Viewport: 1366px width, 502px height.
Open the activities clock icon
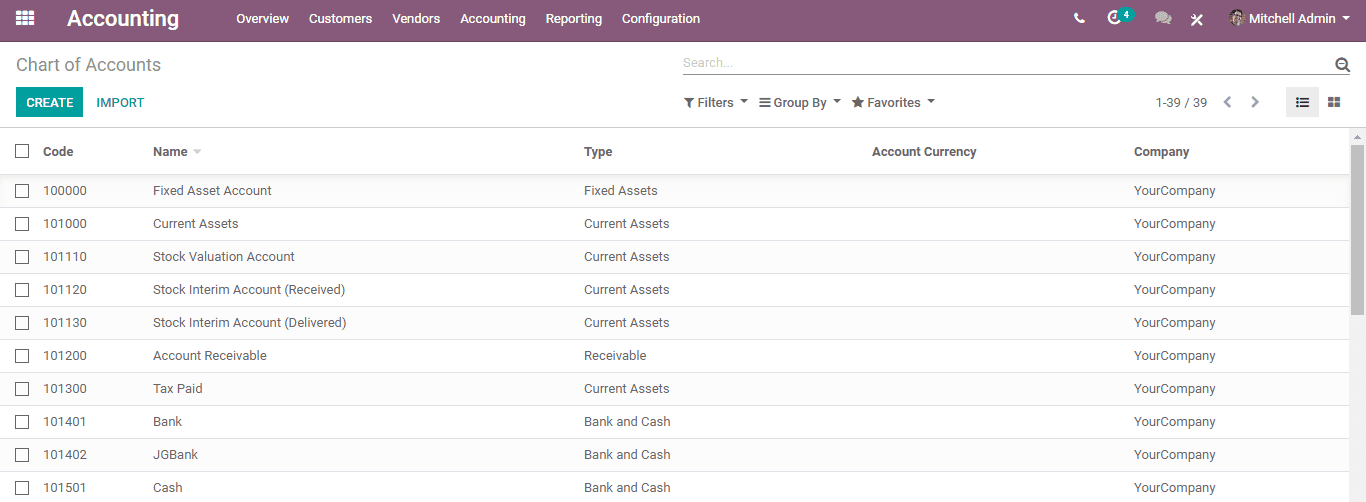[1115, 18]
